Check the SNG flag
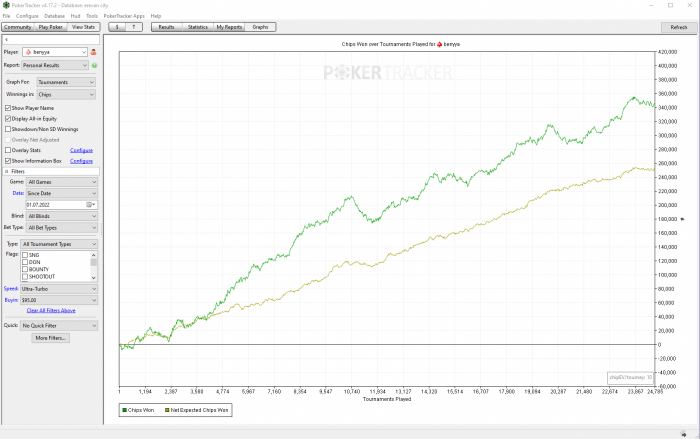 pyautogui.click(x=25, y=255)
